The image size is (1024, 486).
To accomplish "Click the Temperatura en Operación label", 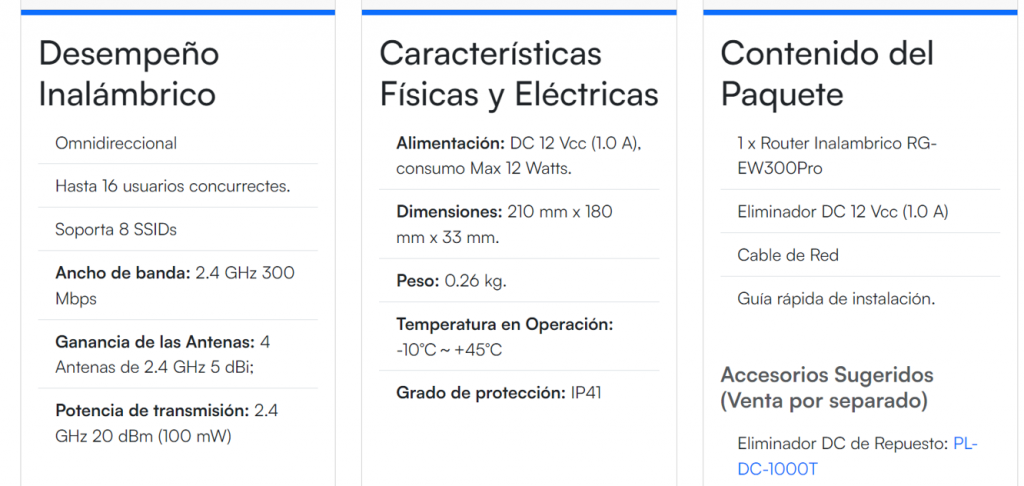I will [x=504, y=324].
